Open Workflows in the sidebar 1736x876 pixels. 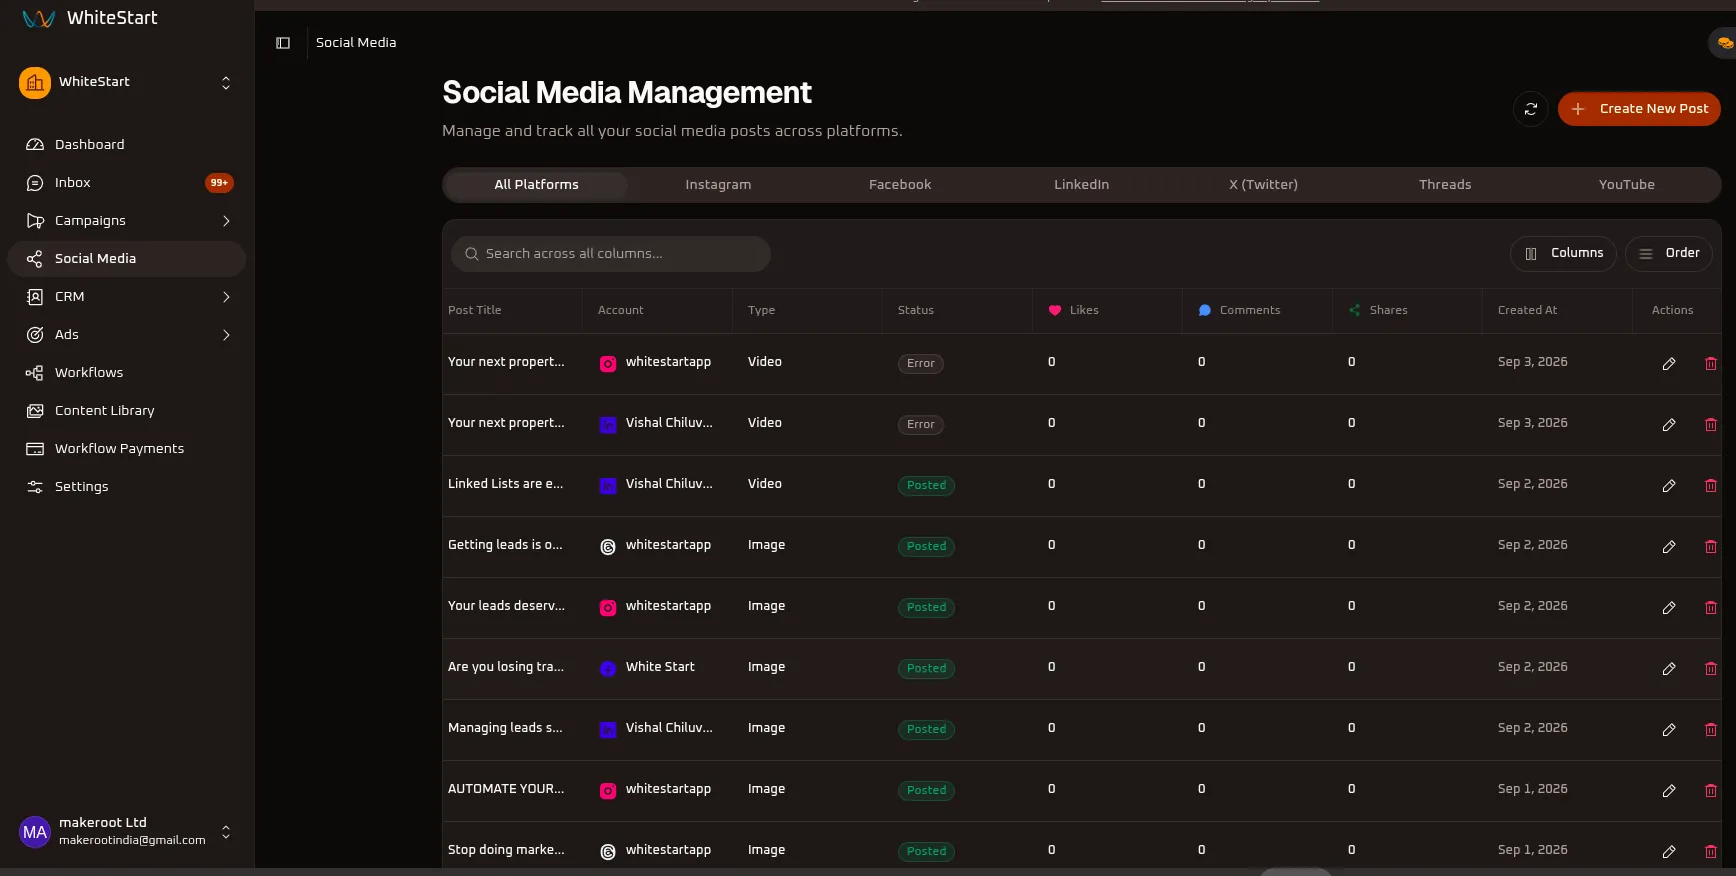126,373
